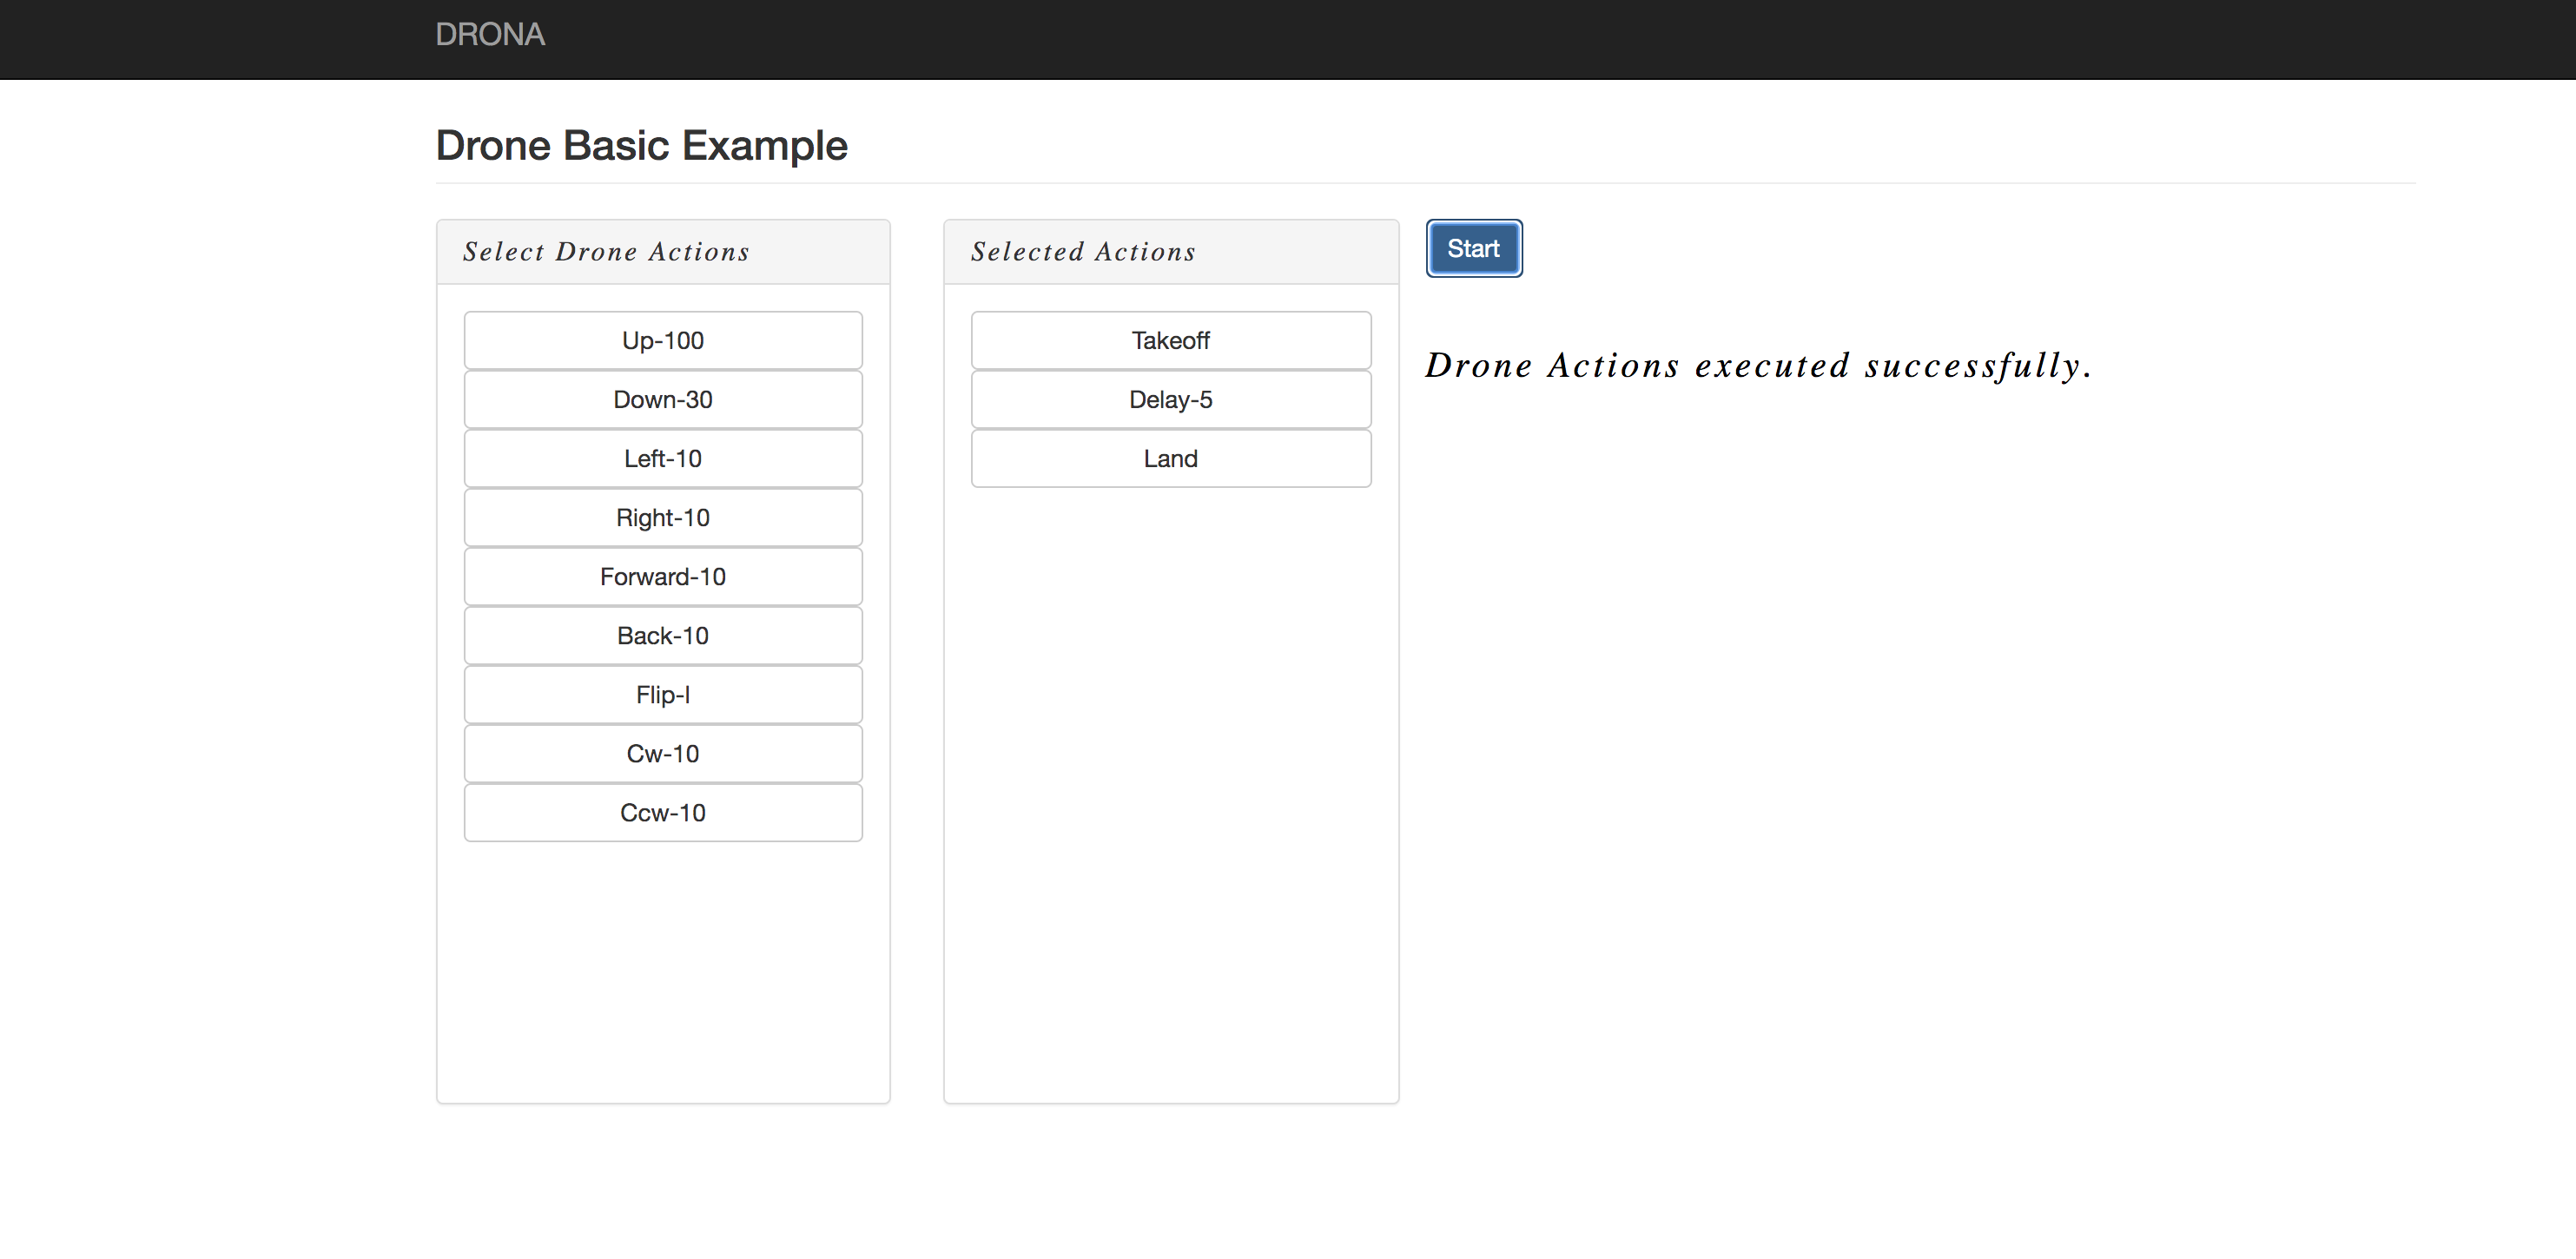This screenshot has width=2576, height=1259.
Task: Select the Up-100 drone action
Action: pyautogui.click(x=662, y=340)
